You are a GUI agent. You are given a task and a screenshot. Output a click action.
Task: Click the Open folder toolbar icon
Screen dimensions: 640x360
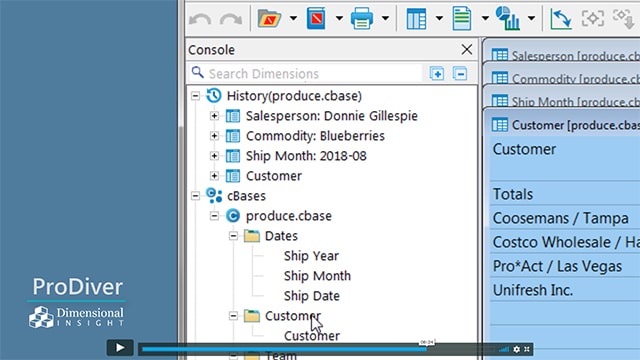pos(269,18)
